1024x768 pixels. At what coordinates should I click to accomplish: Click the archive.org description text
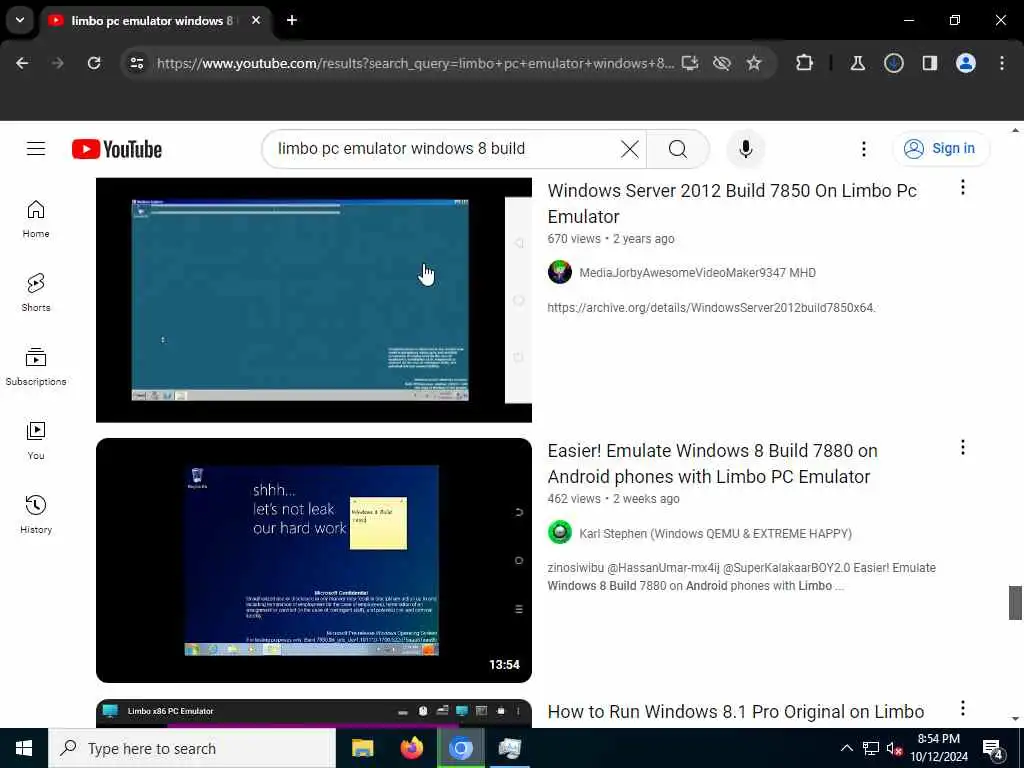pos(711,308)
